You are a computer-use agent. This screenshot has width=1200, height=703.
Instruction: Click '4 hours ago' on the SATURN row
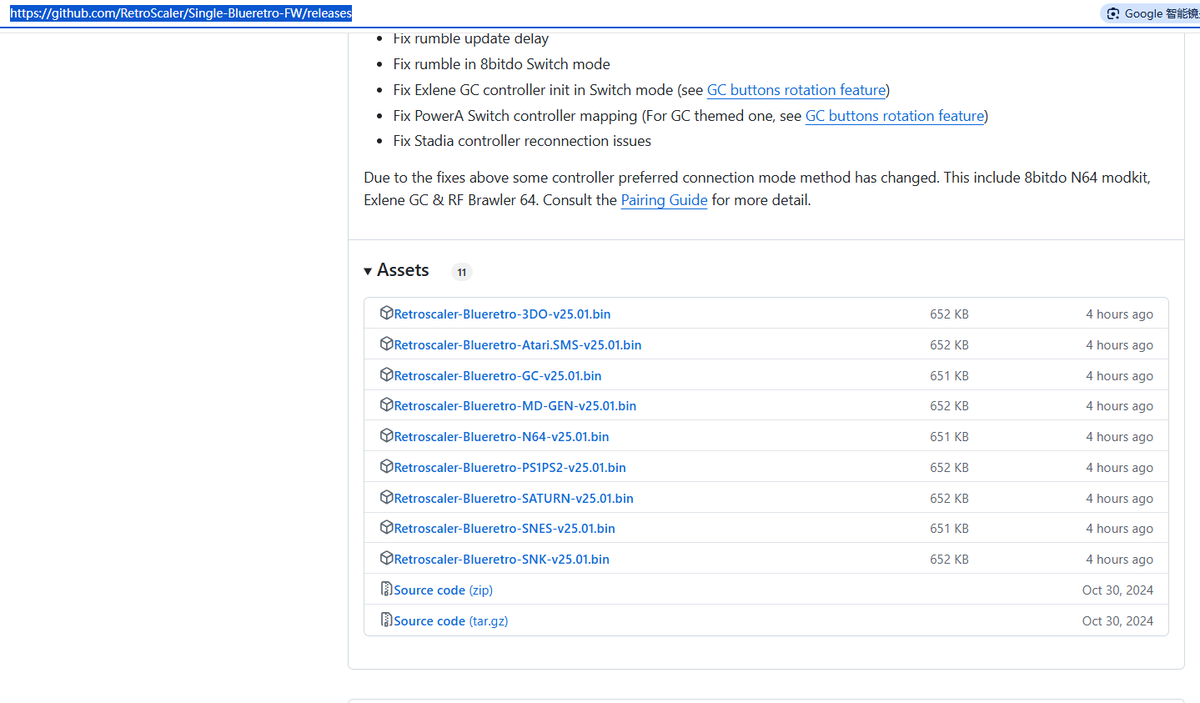(x=1119, y=498)
